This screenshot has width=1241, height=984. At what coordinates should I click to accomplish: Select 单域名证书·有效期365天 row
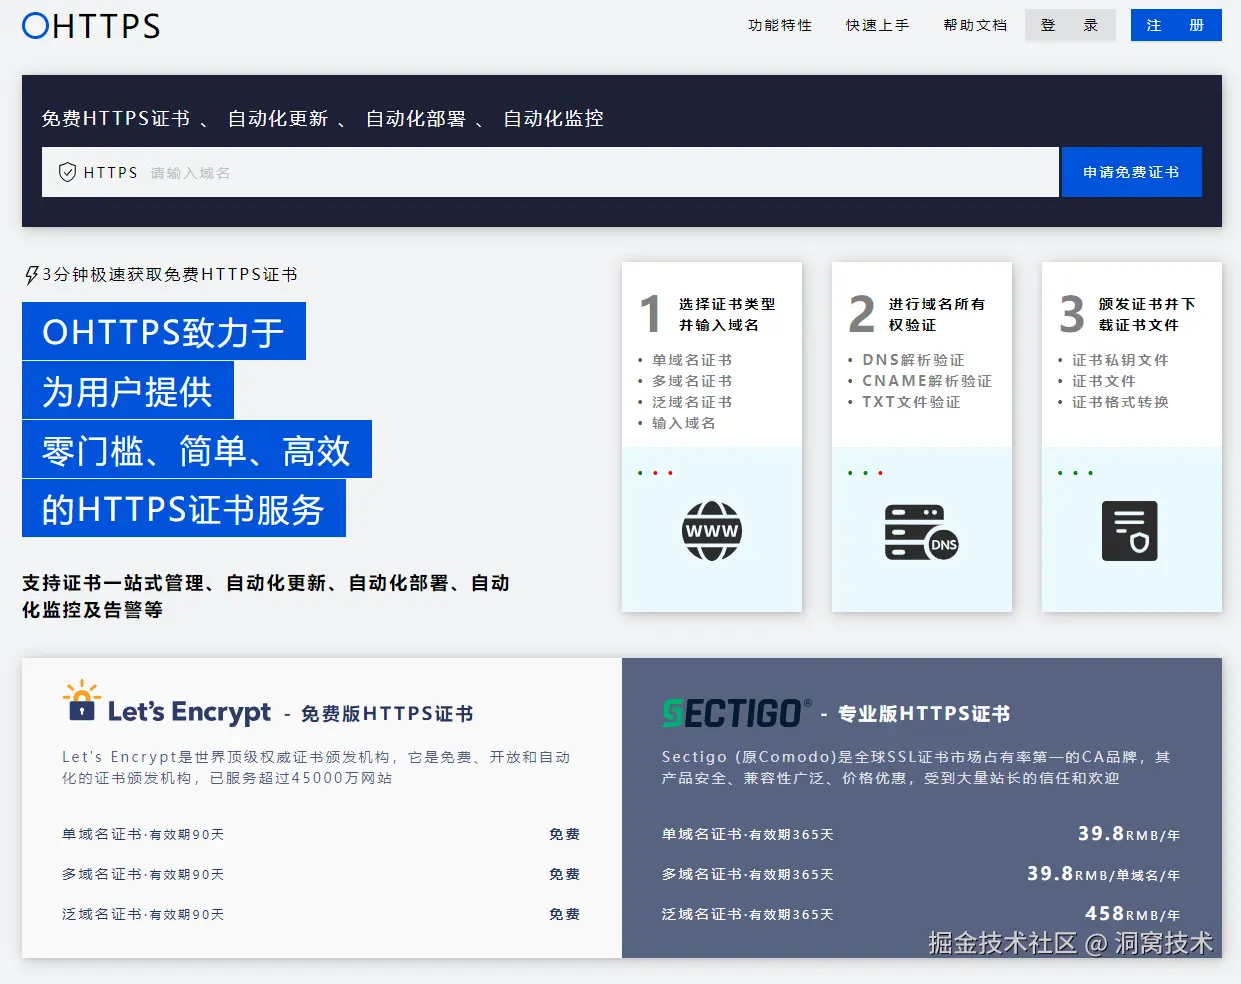[x=921, y=834]
